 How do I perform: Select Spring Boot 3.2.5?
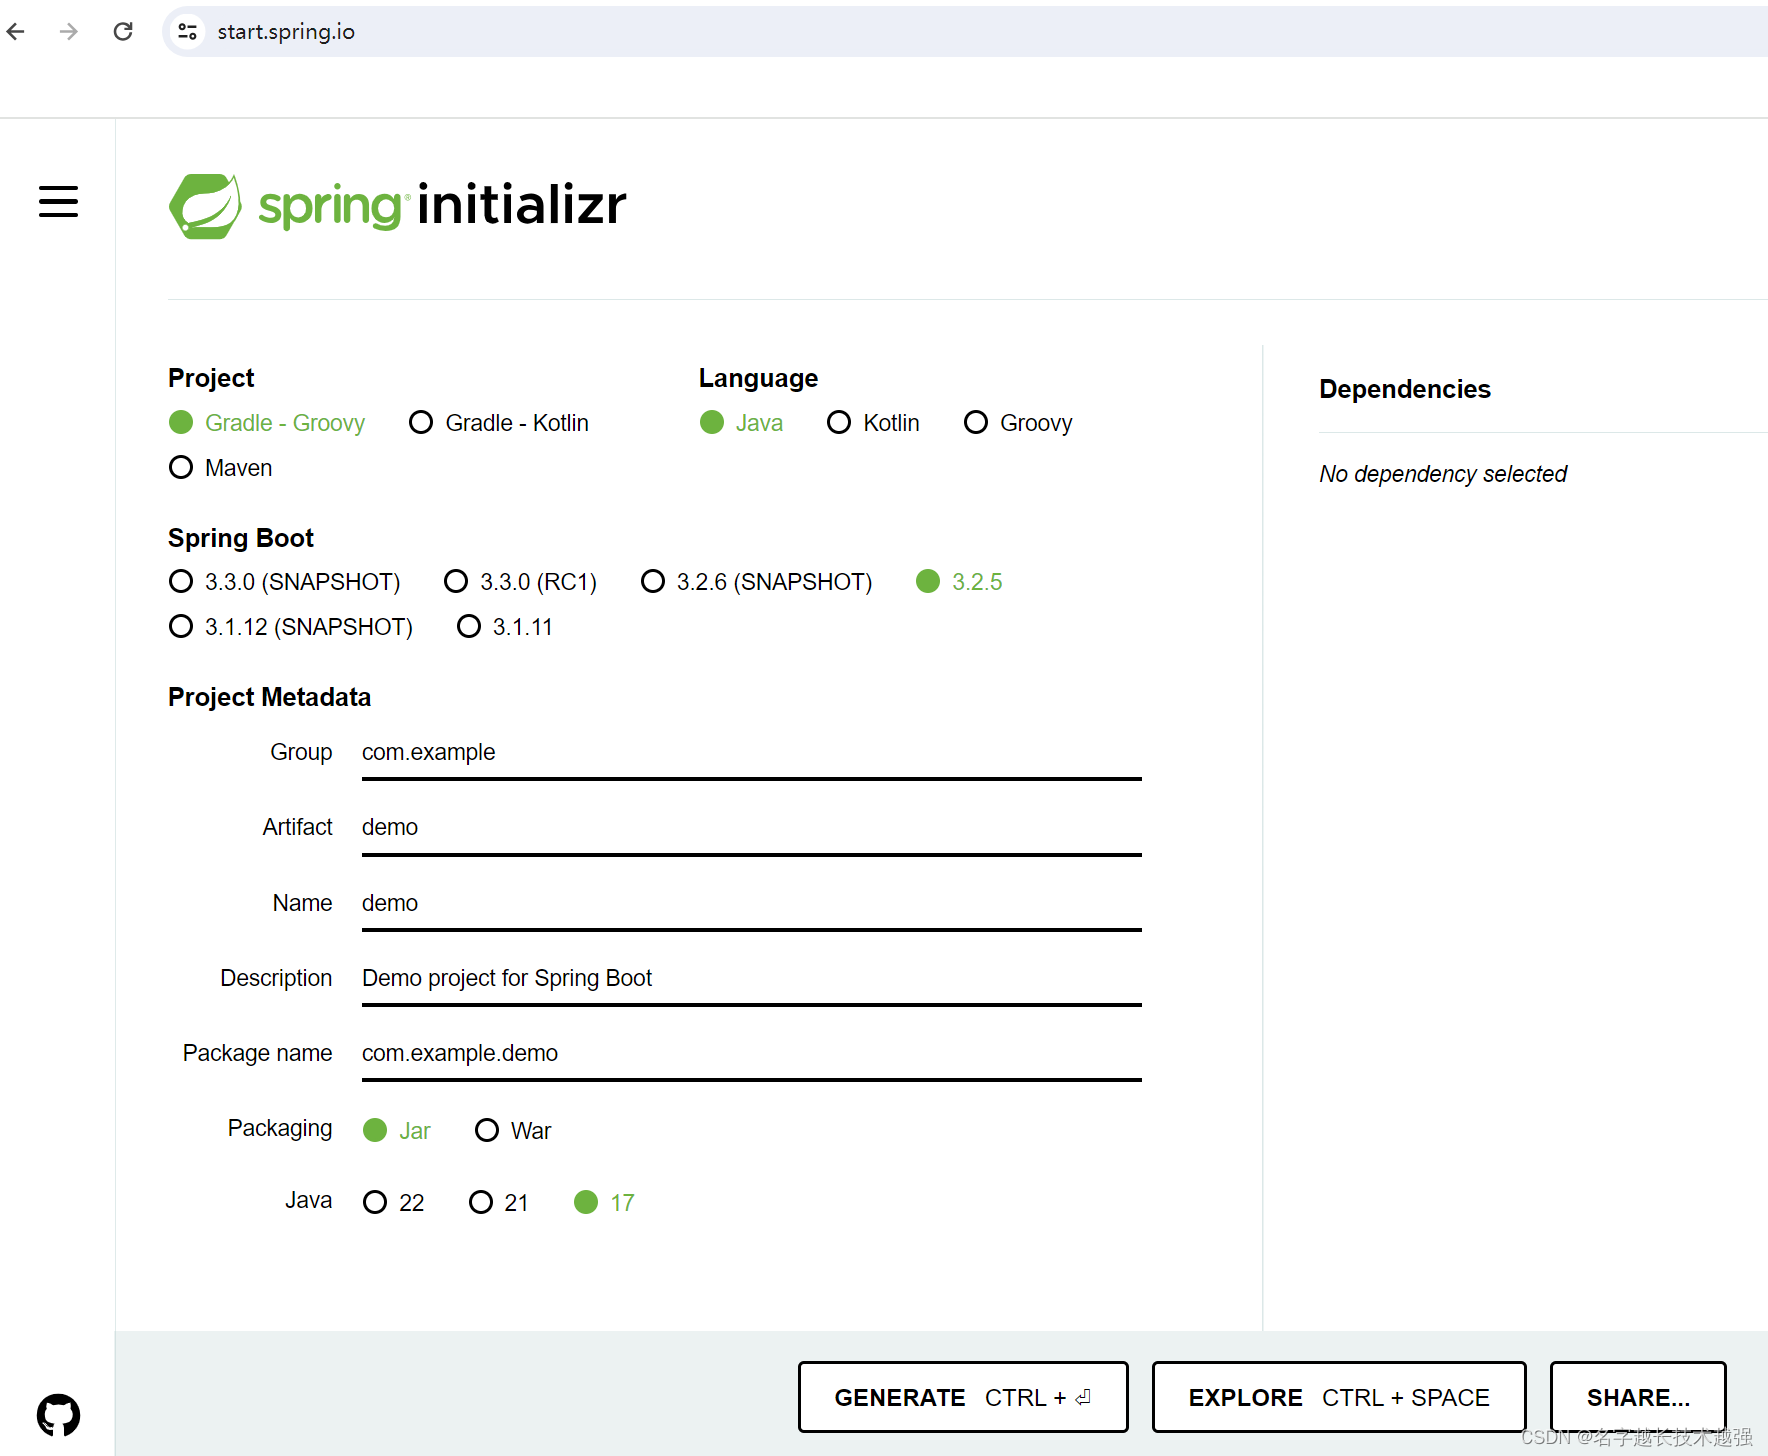coord(959,582)
